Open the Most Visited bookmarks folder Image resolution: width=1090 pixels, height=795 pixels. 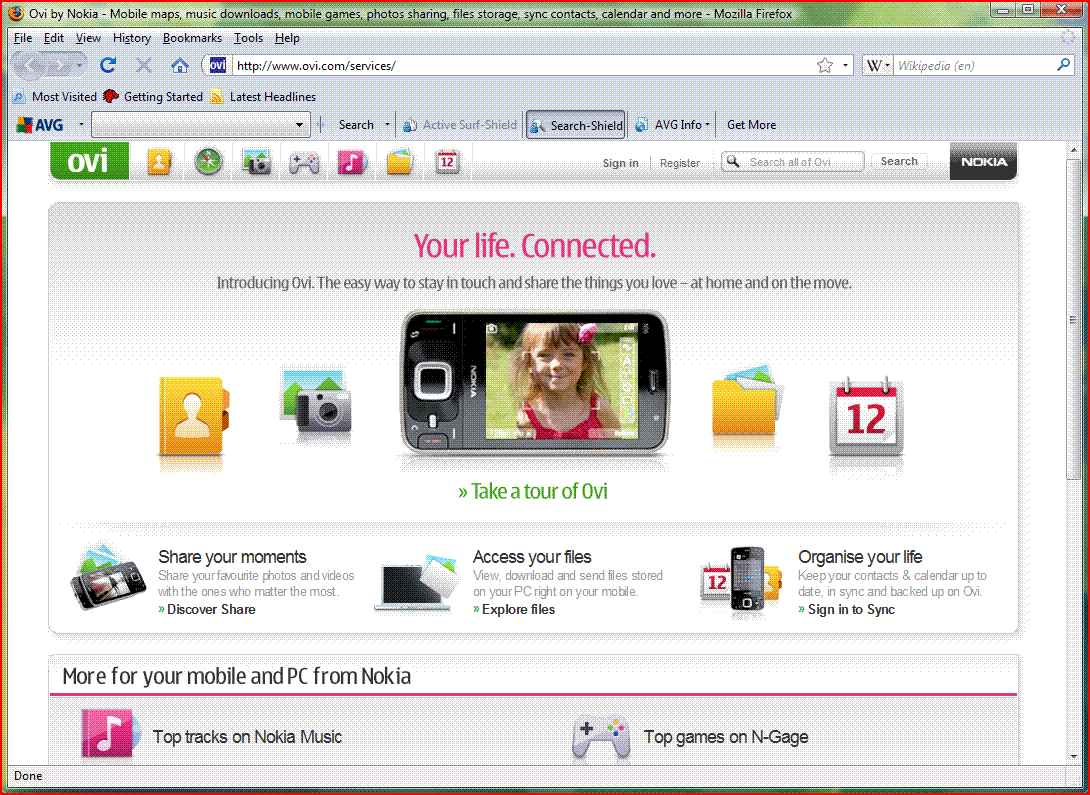tap(56, 97)
